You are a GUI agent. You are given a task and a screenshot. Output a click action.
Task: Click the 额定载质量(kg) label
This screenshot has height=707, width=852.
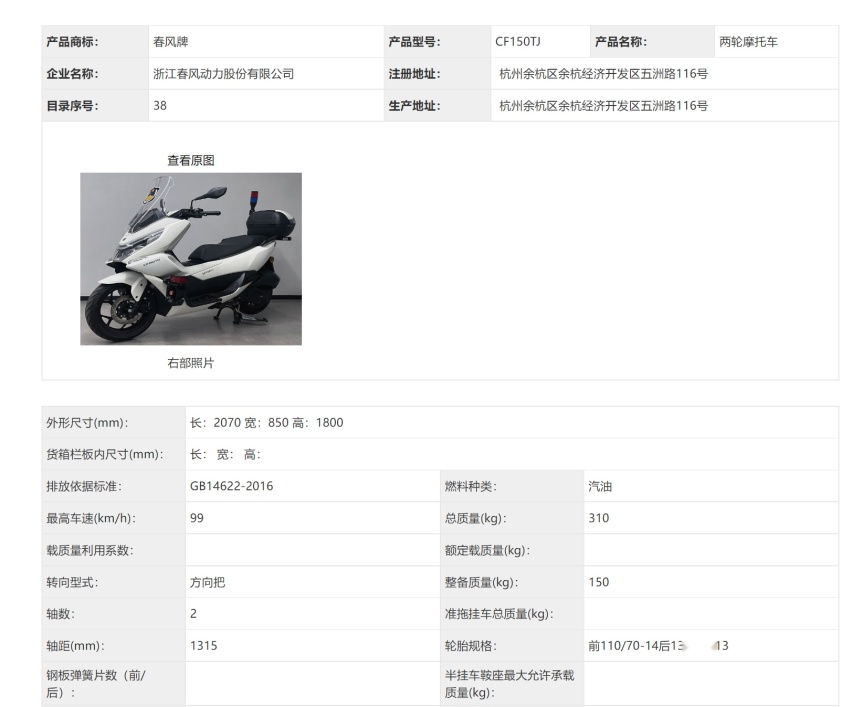[487, 550]
